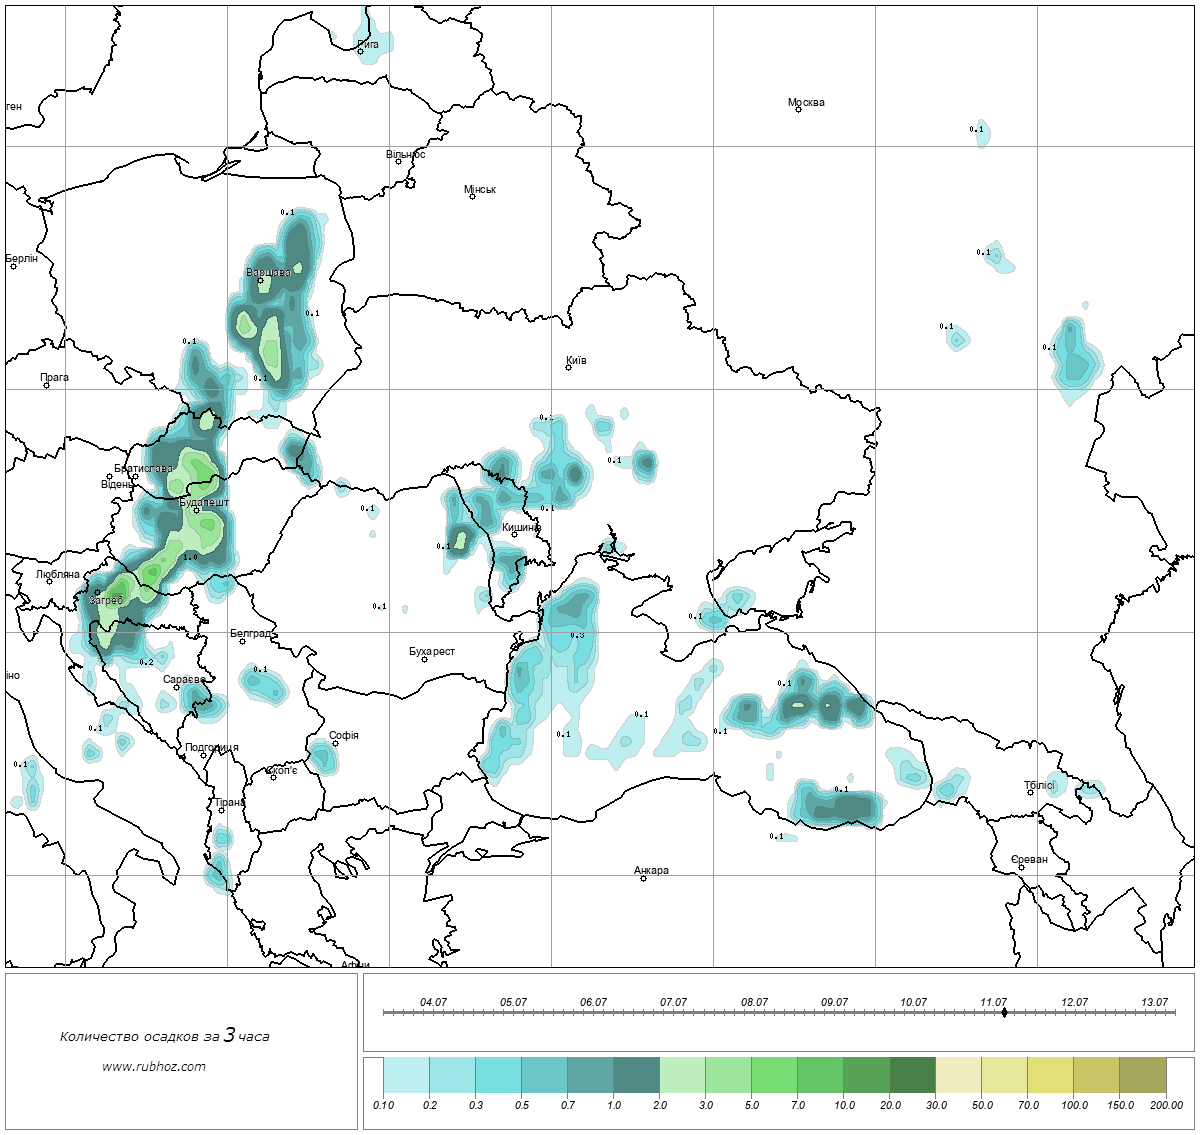1200x1135 pixels.
Task: Click the Прага city marker
Action: click(x=46, y=385)
